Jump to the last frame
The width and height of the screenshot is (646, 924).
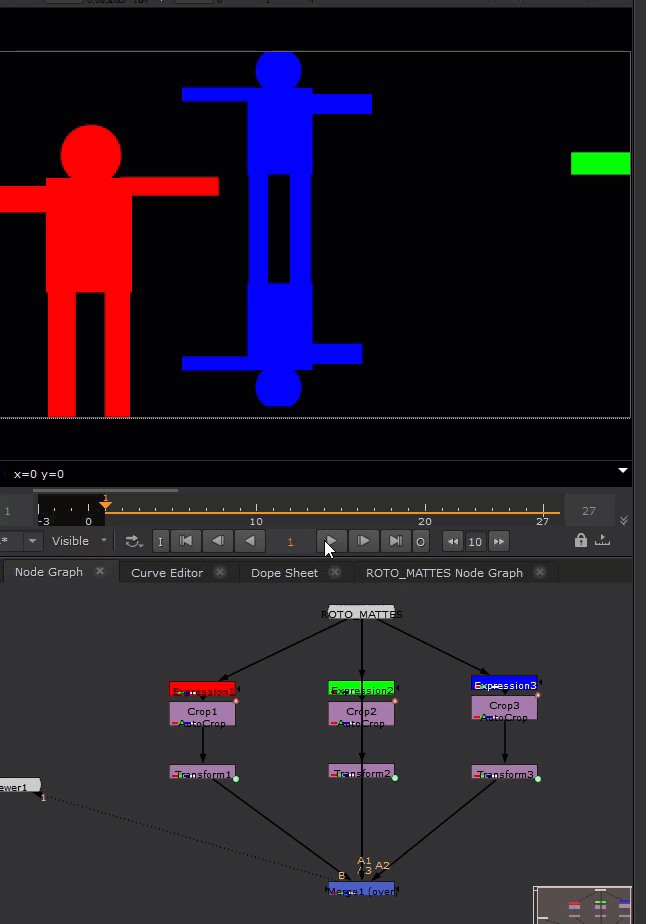pyautogui.click(x=396, y=541)
